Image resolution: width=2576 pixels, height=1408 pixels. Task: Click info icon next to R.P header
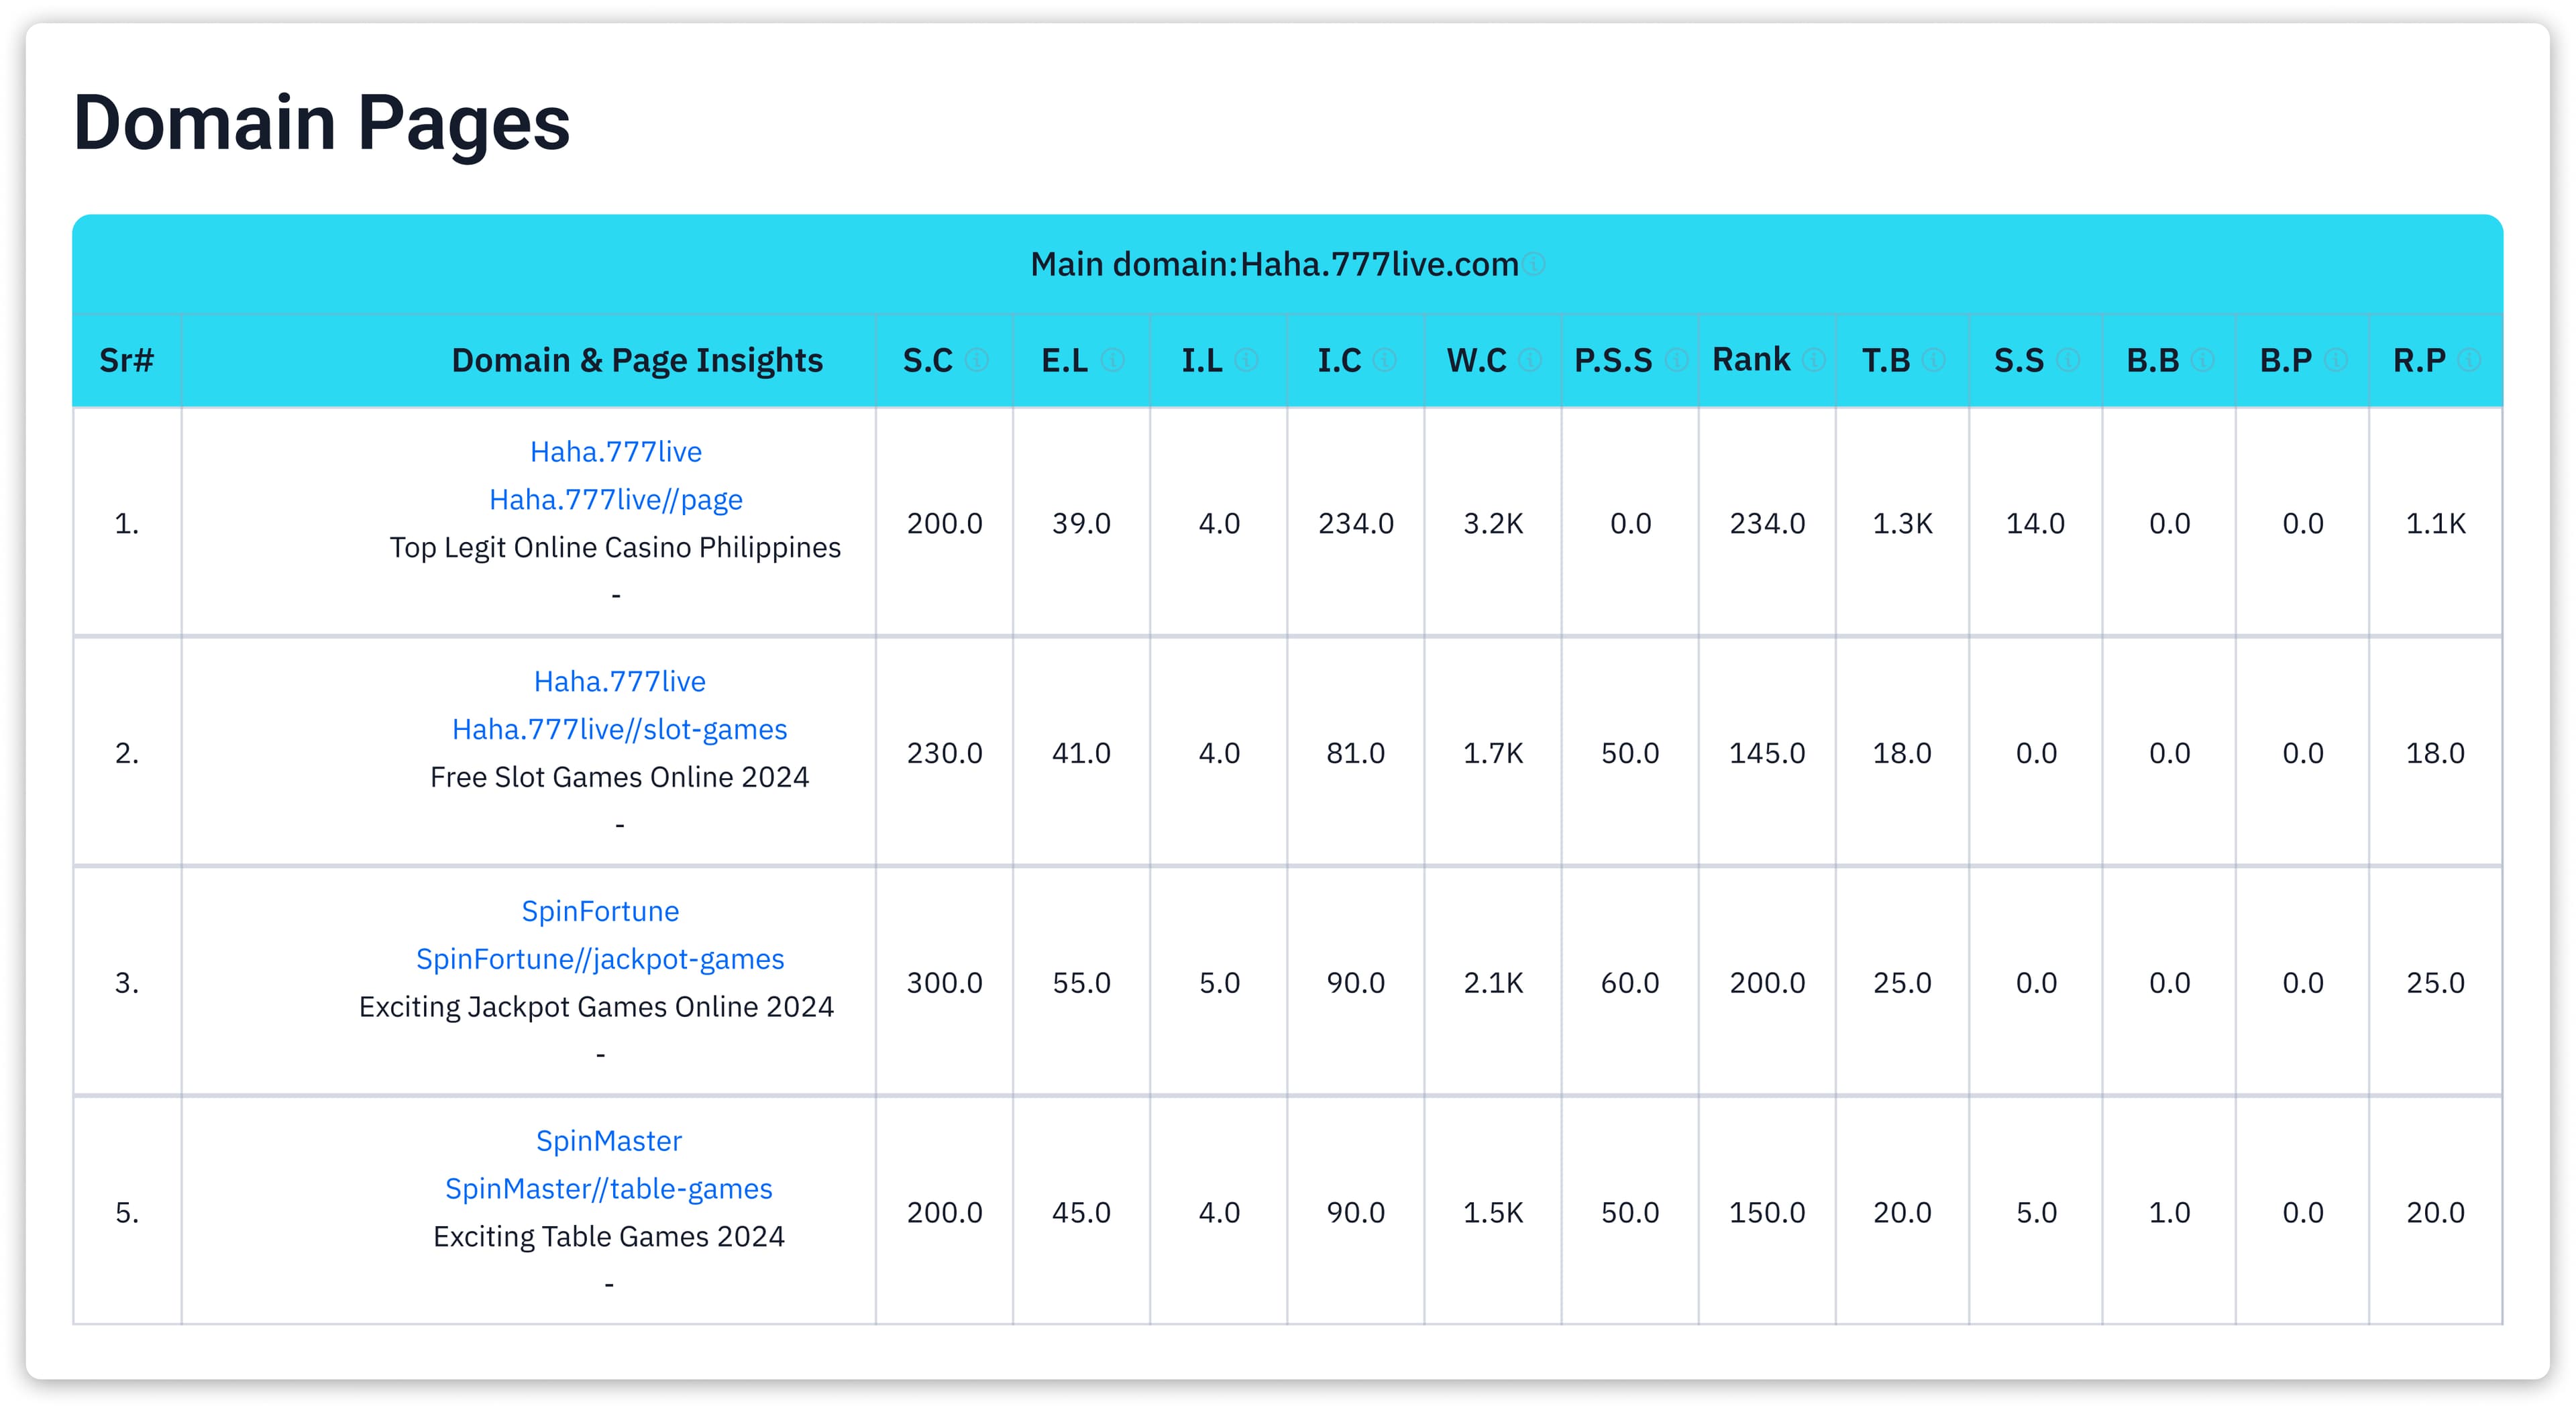tap(2469, 360)
